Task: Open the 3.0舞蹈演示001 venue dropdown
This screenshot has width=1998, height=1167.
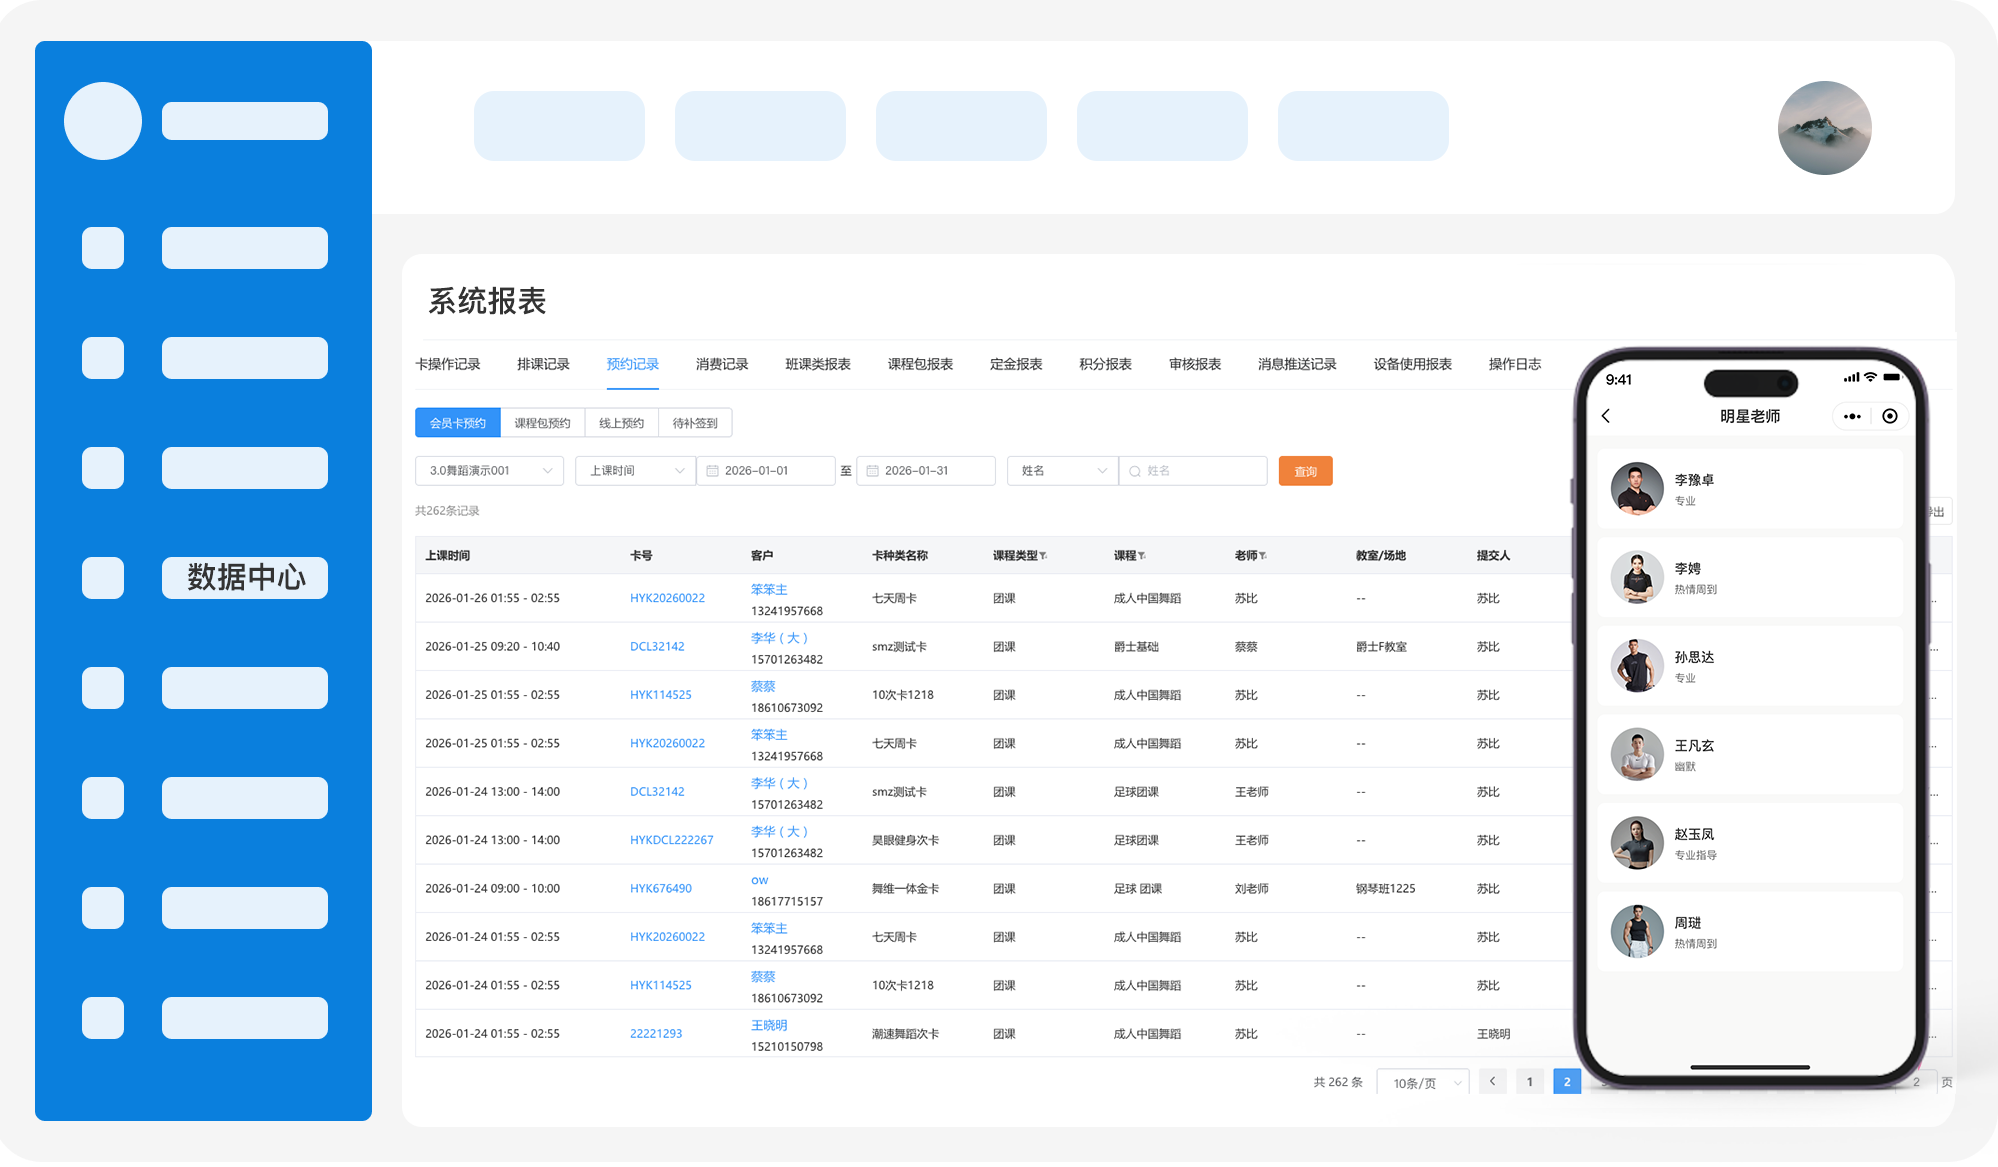Action: tap(489, 471)
